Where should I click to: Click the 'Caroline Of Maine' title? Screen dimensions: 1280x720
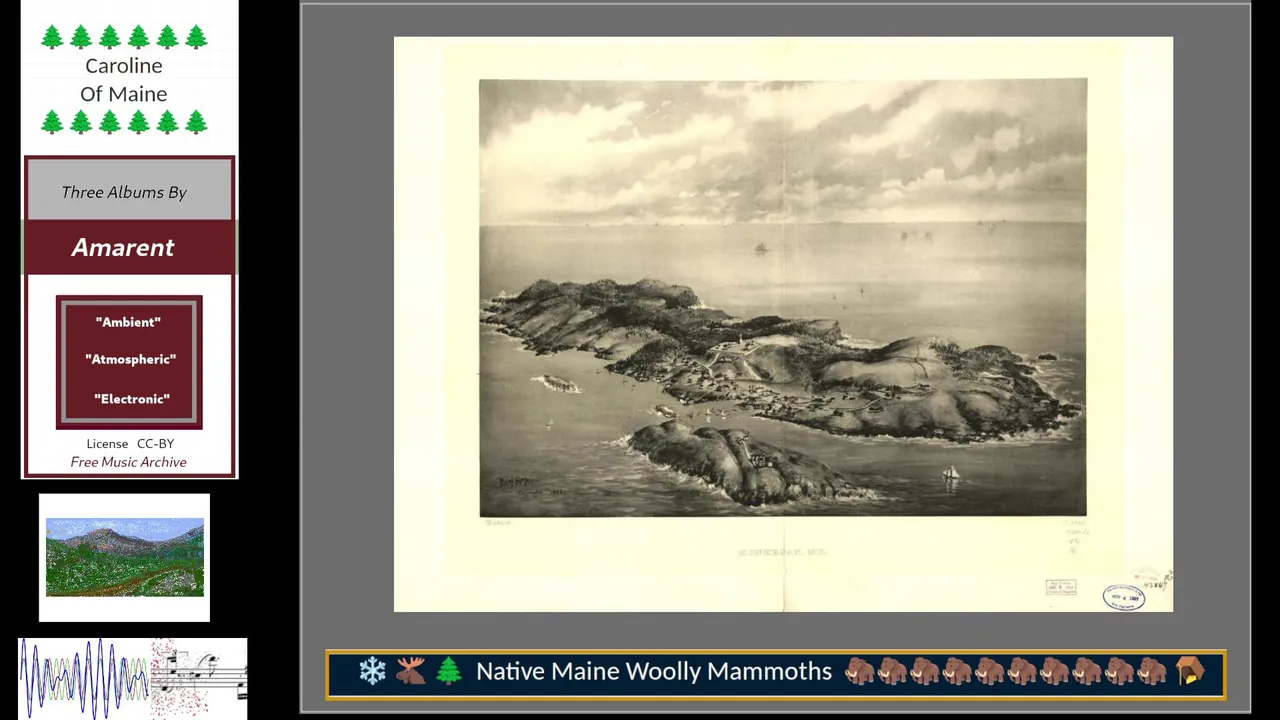[x=124, y=80]
